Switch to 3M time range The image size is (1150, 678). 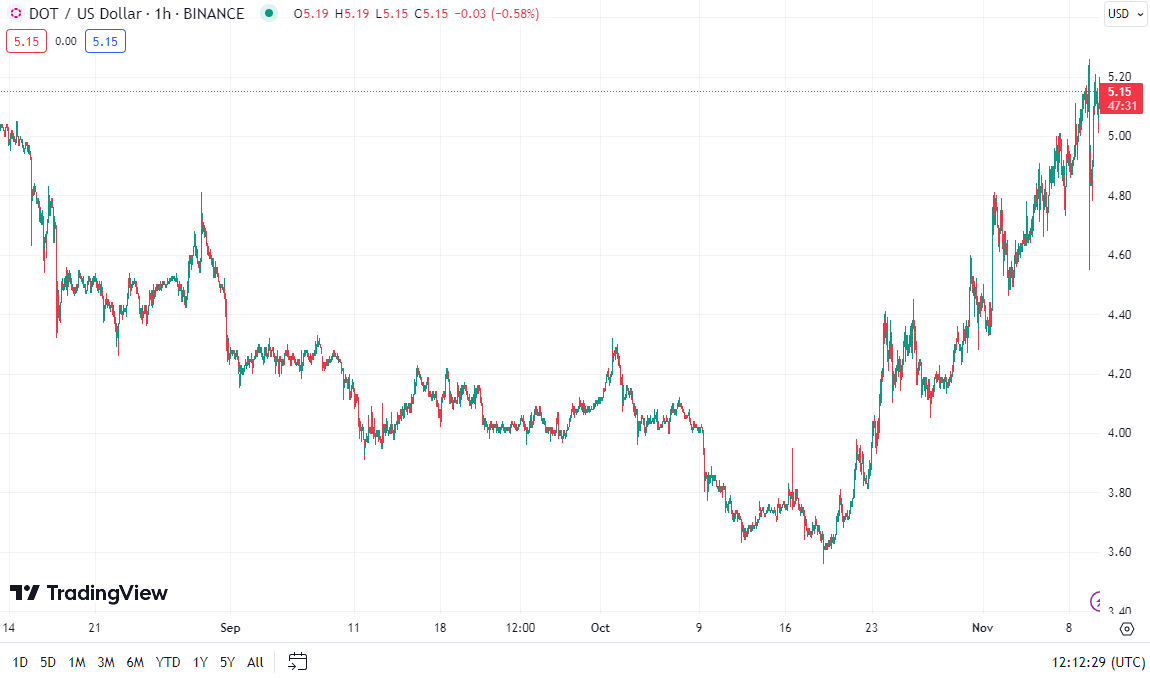pos(106,662)
